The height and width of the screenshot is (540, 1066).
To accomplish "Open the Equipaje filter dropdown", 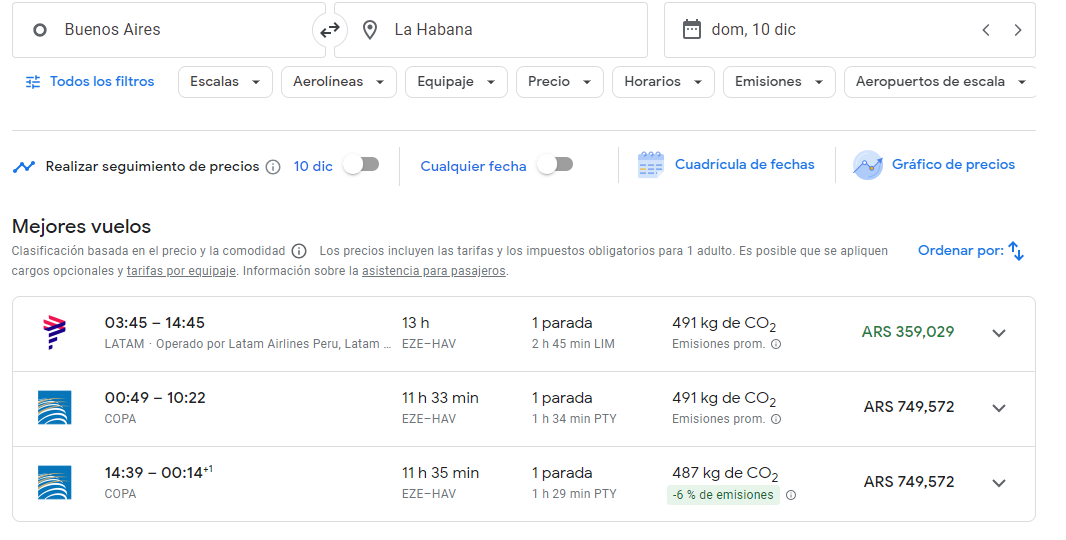I will tap(455, 82).
